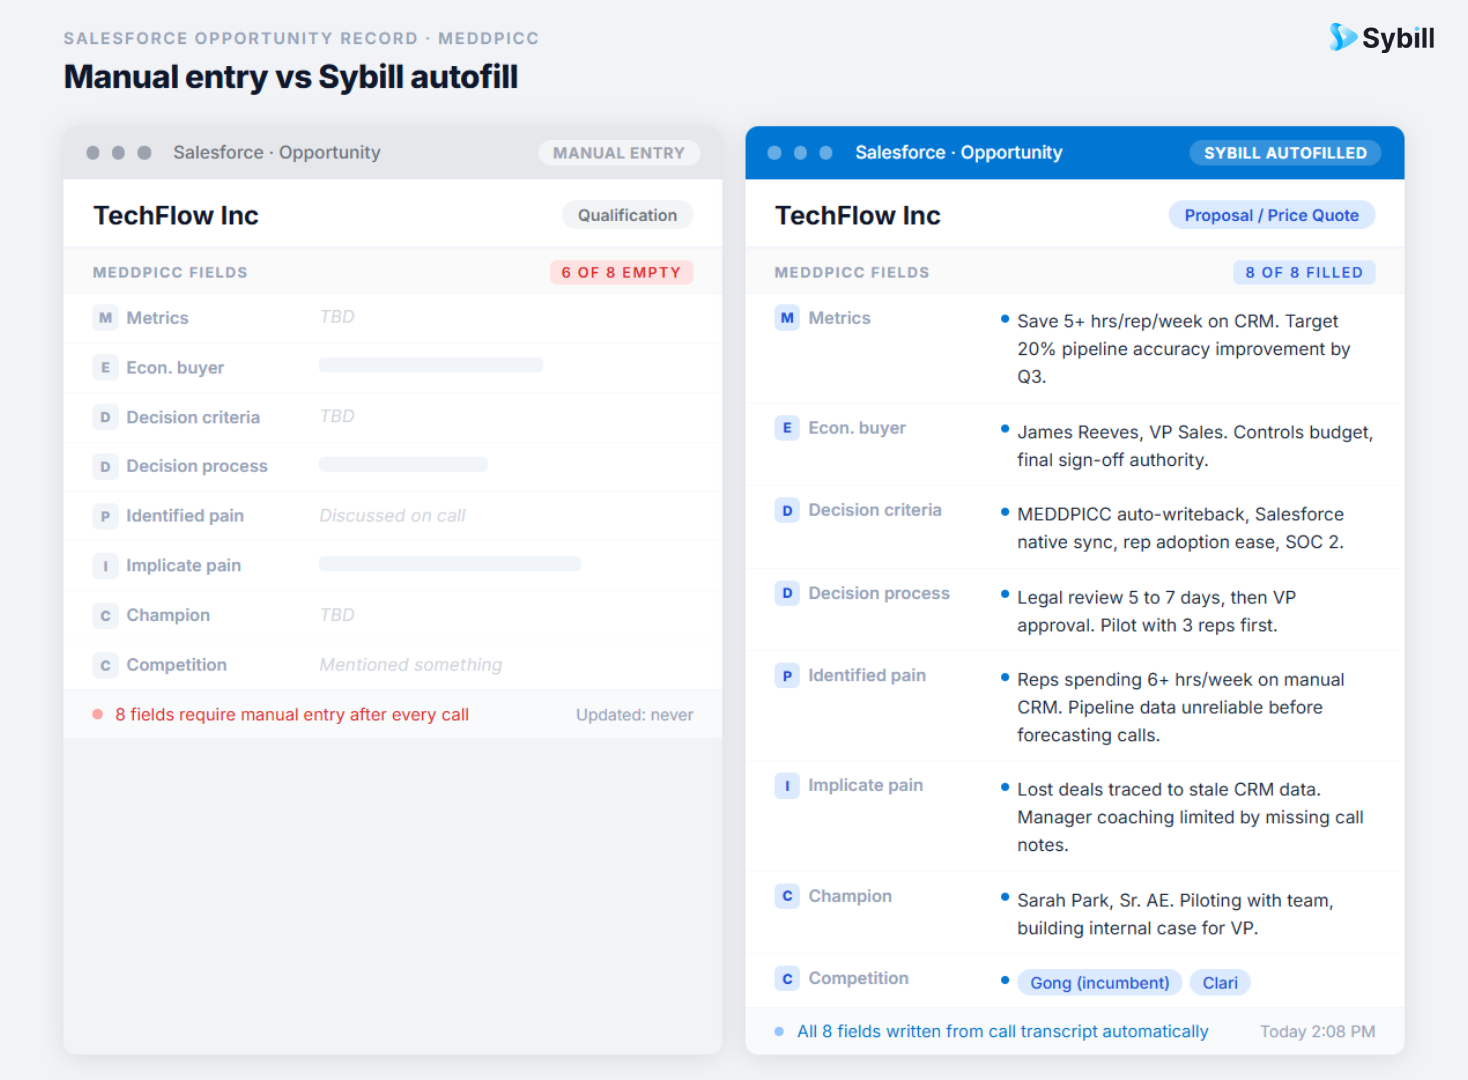Click the Clari competitor tag
Screen dimensions: 1468x1080
pos(1220,983)
